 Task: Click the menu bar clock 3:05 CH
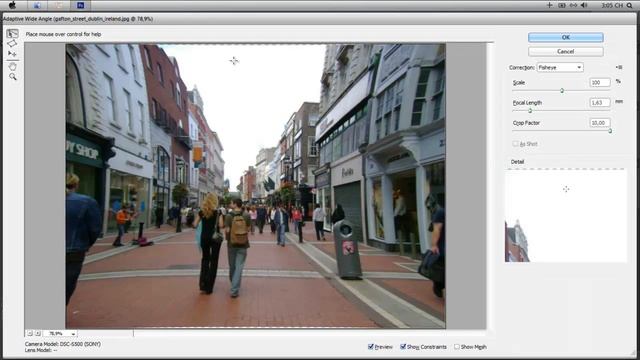click(x=612, y=5)
